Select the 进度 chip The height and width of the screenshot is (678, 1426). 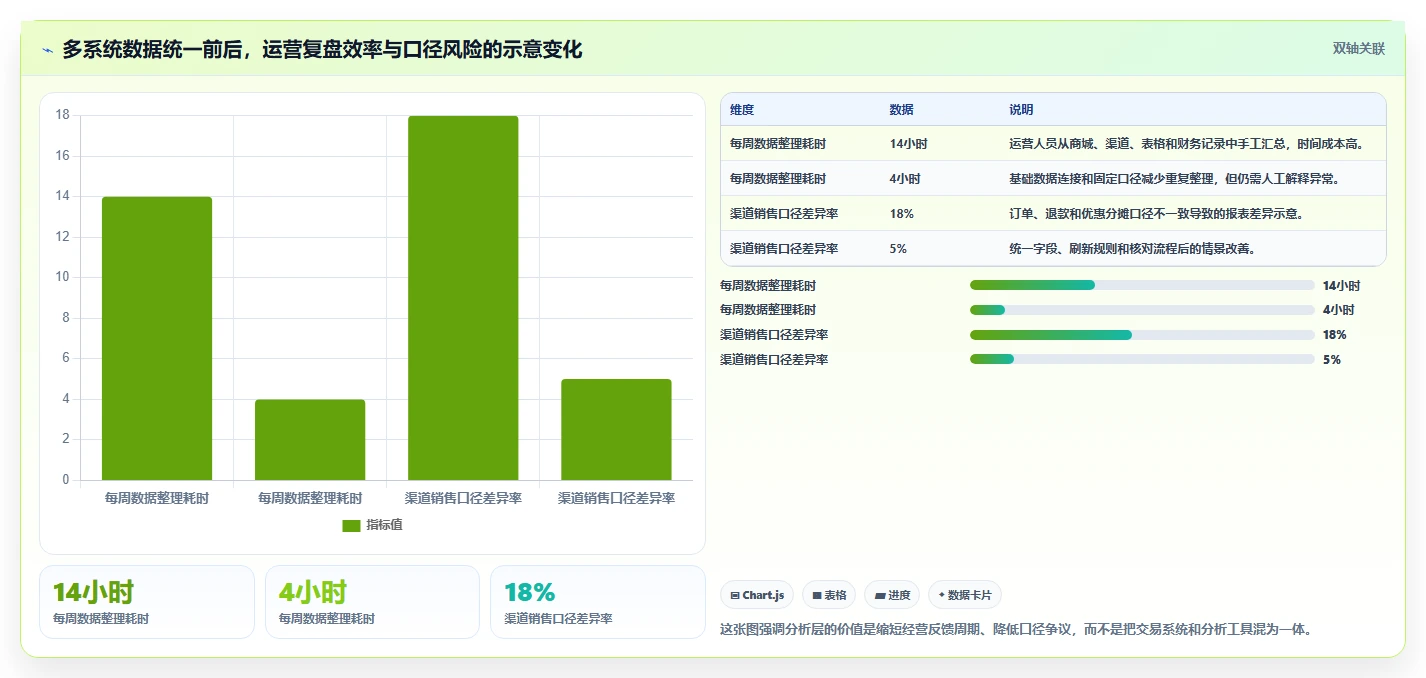892,595
